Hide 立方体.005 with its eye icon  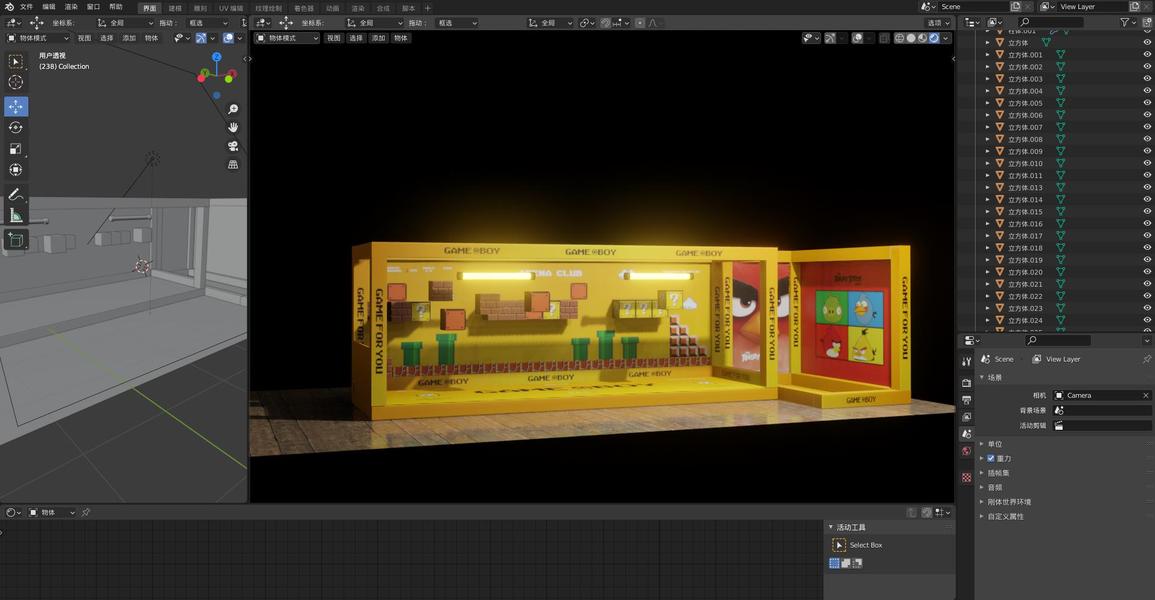tap(1147, 103)
